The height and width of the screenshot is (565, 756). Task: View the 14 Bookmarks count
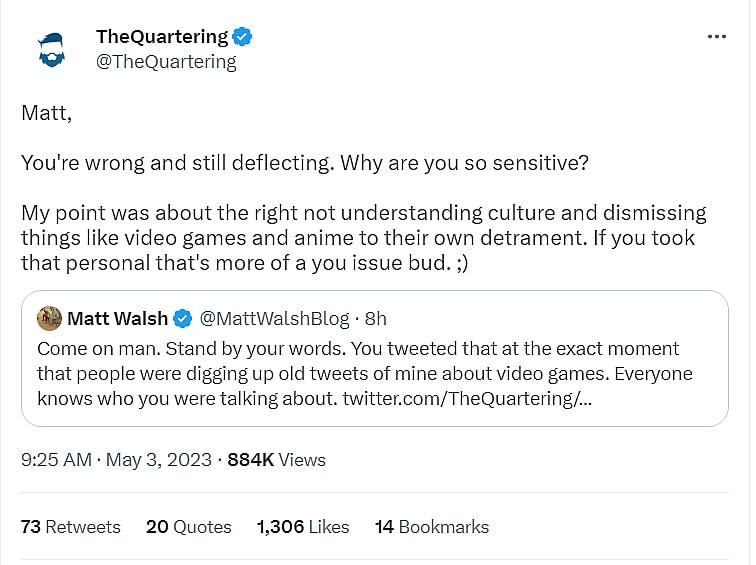point(431,526)
